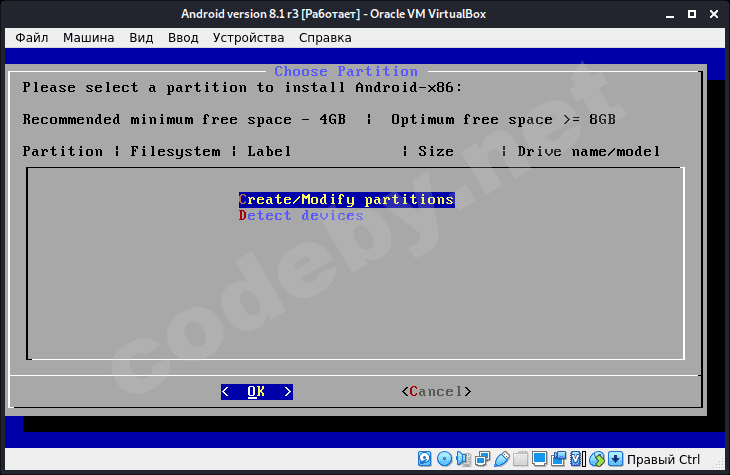Screen dimensions: 730x475
Task: Click the virtualization V chip status icon
Action: point(577,459)
